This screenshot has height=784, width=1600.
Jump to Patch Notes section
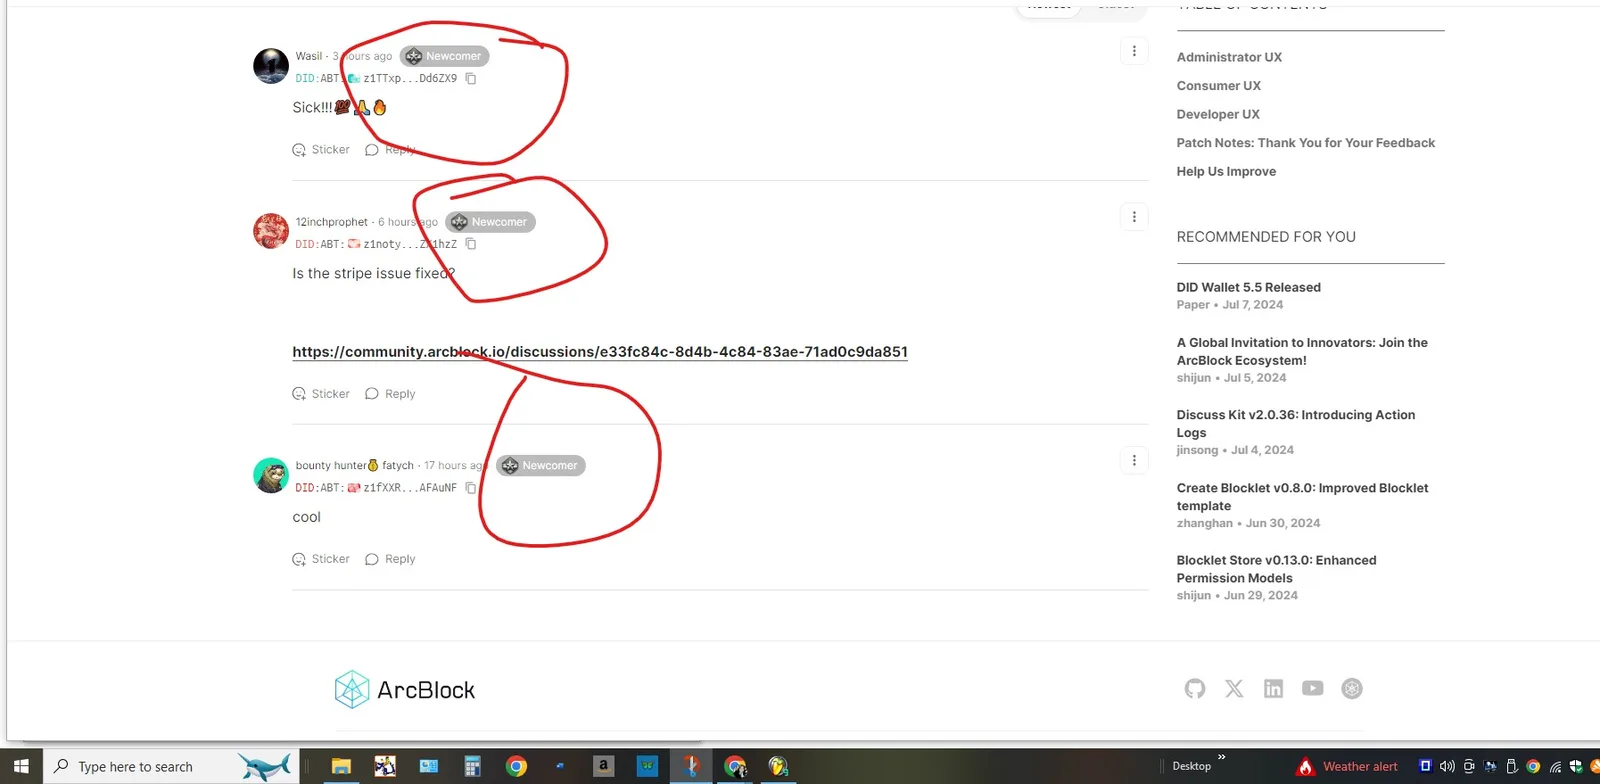pyautogui.click(x=1305, y=143)
